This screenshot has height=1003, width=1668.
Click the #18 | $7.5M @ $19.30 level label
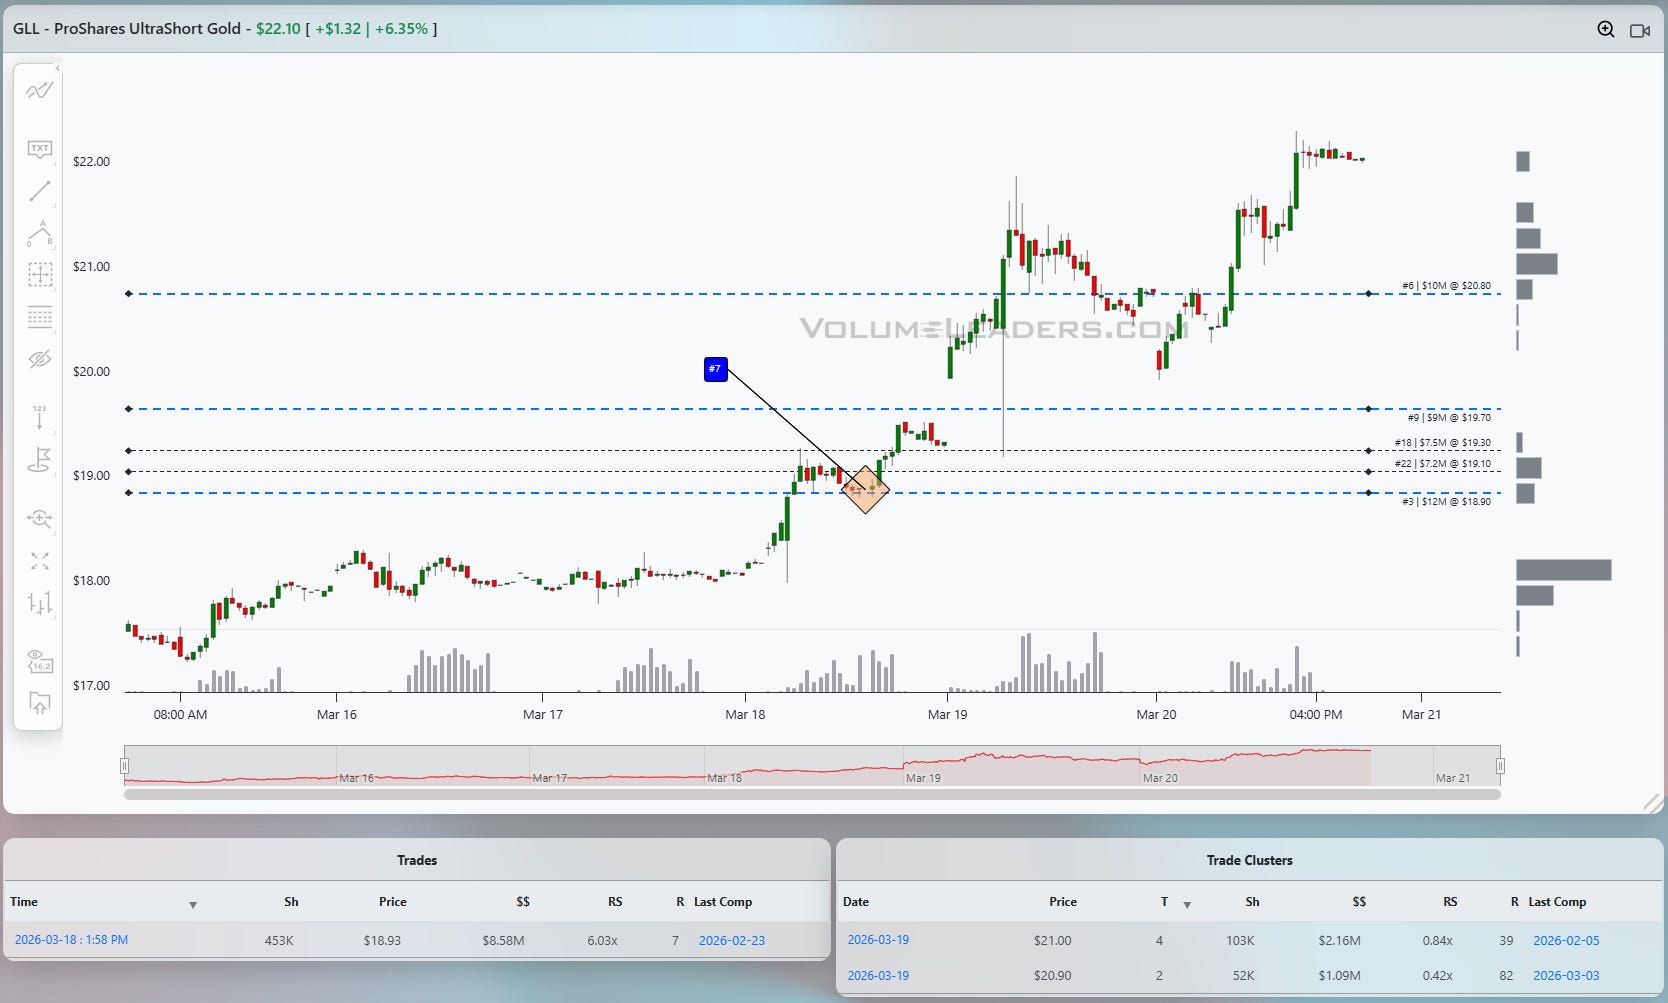1443,443
